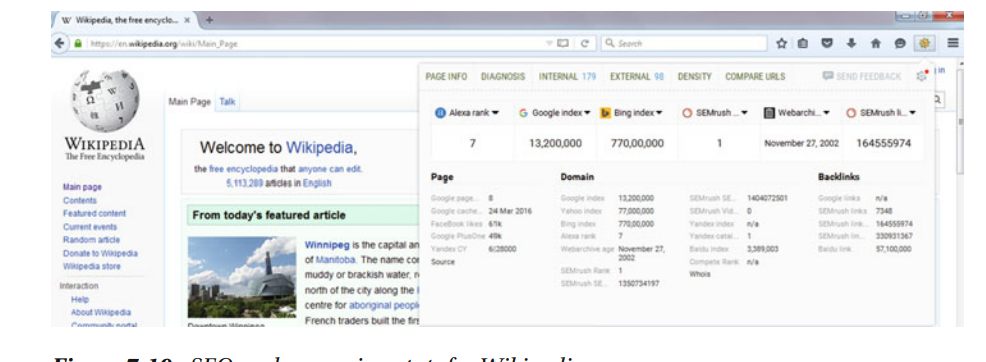Open a new tab with plus button
This screenshot has height=362, width=986.
pyautogui.click(x=209, y=20)
